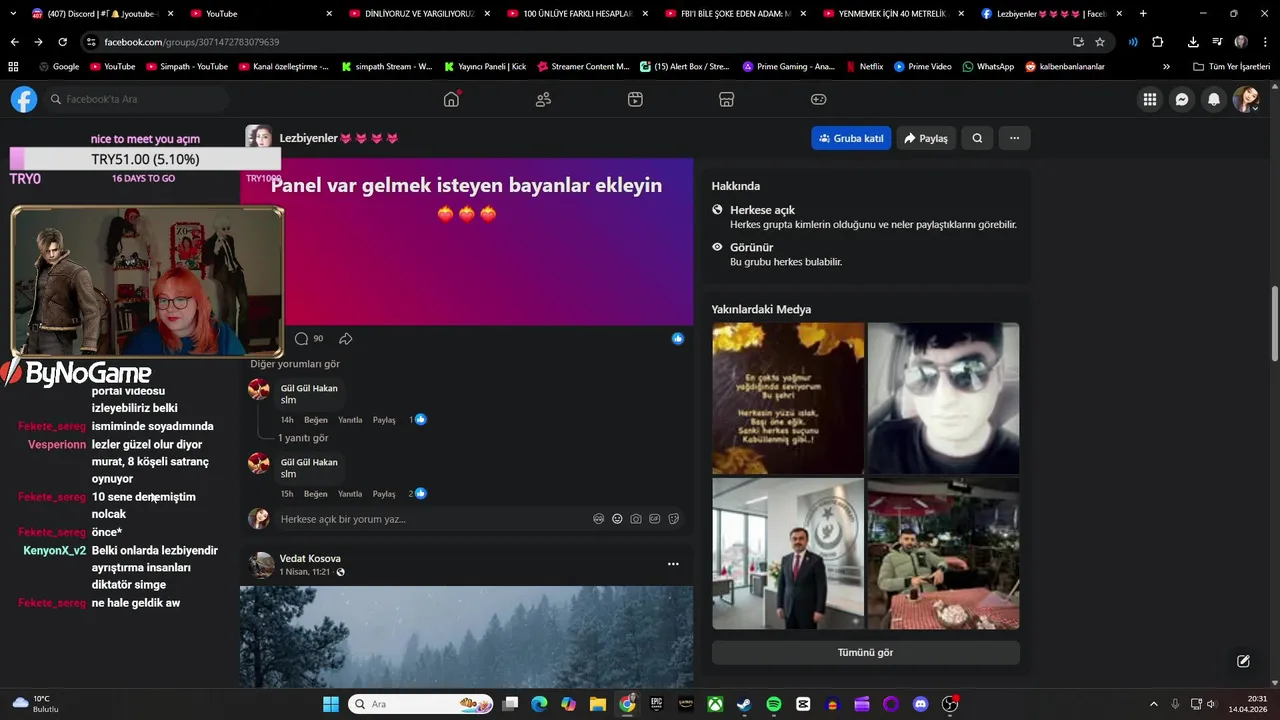The image size is (1280, 720).
Task: Open the "Tüm Yer İşaretleri" bookmarks folder
Action: click(x=1232, y=66)
